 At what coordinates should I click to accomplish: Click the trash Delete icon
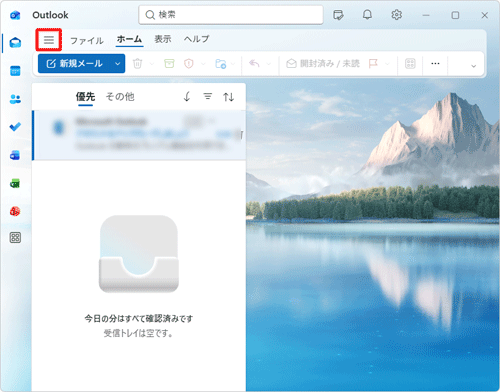point(138,63)
